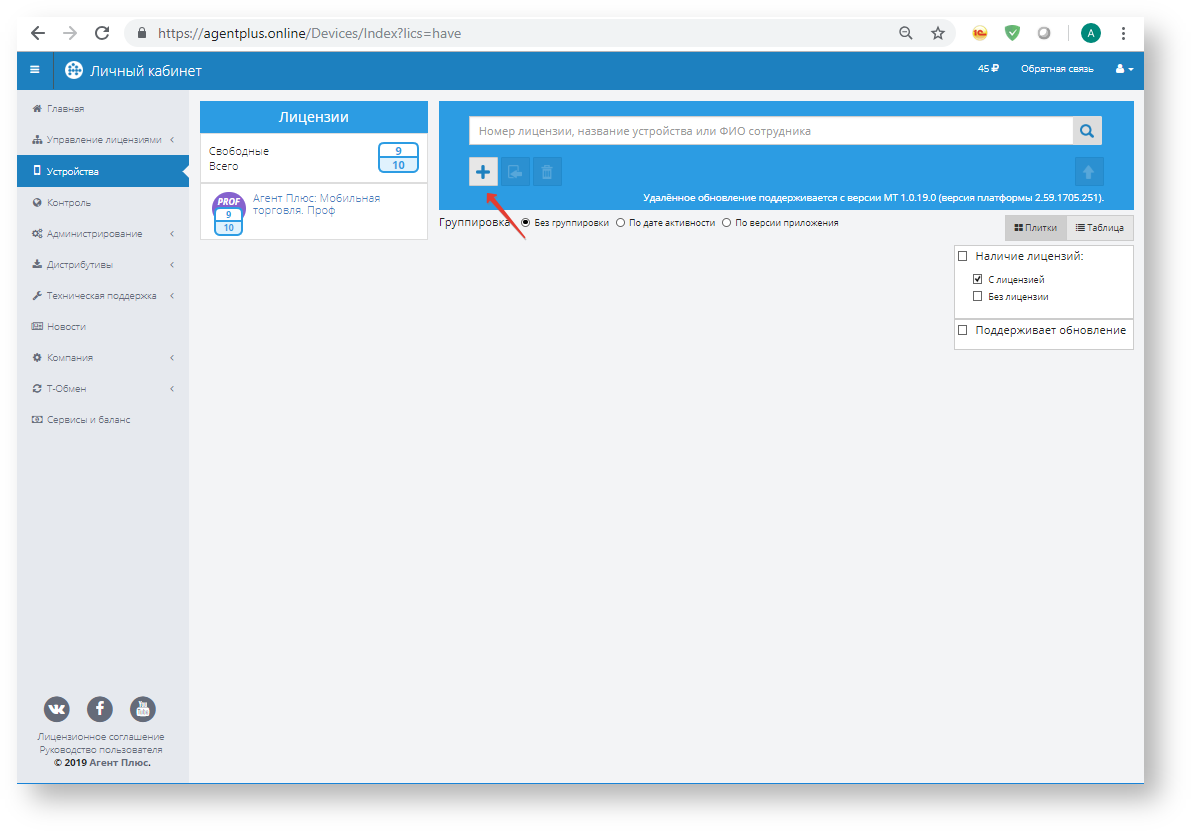Click the grey circle extension icon
Viewport: 1192px width, 832px height.
point(1044,33)
